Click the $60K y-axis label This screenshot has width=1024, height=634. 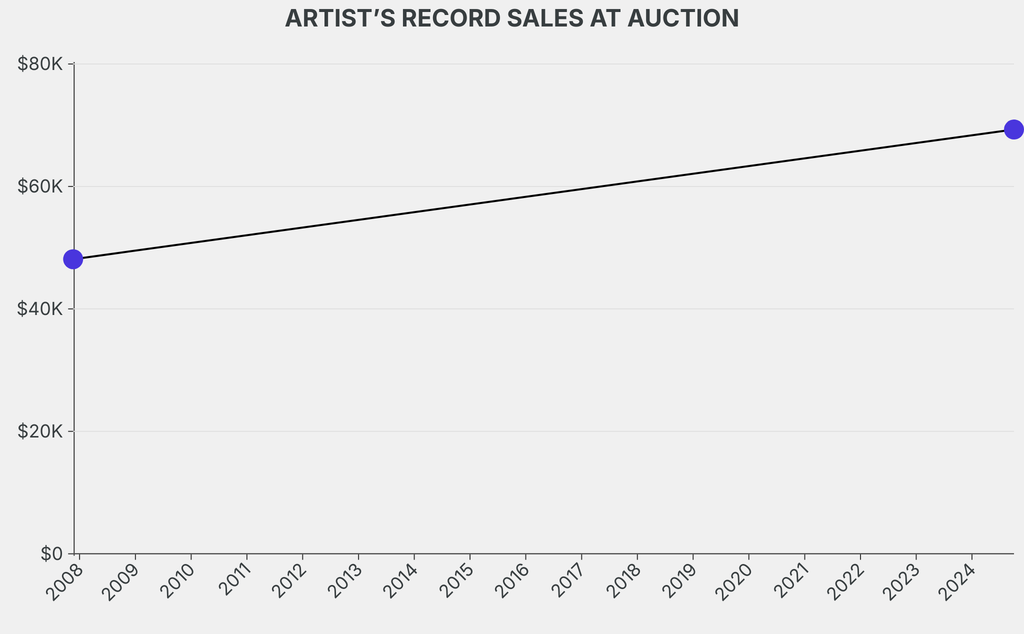tap(41, 187)
